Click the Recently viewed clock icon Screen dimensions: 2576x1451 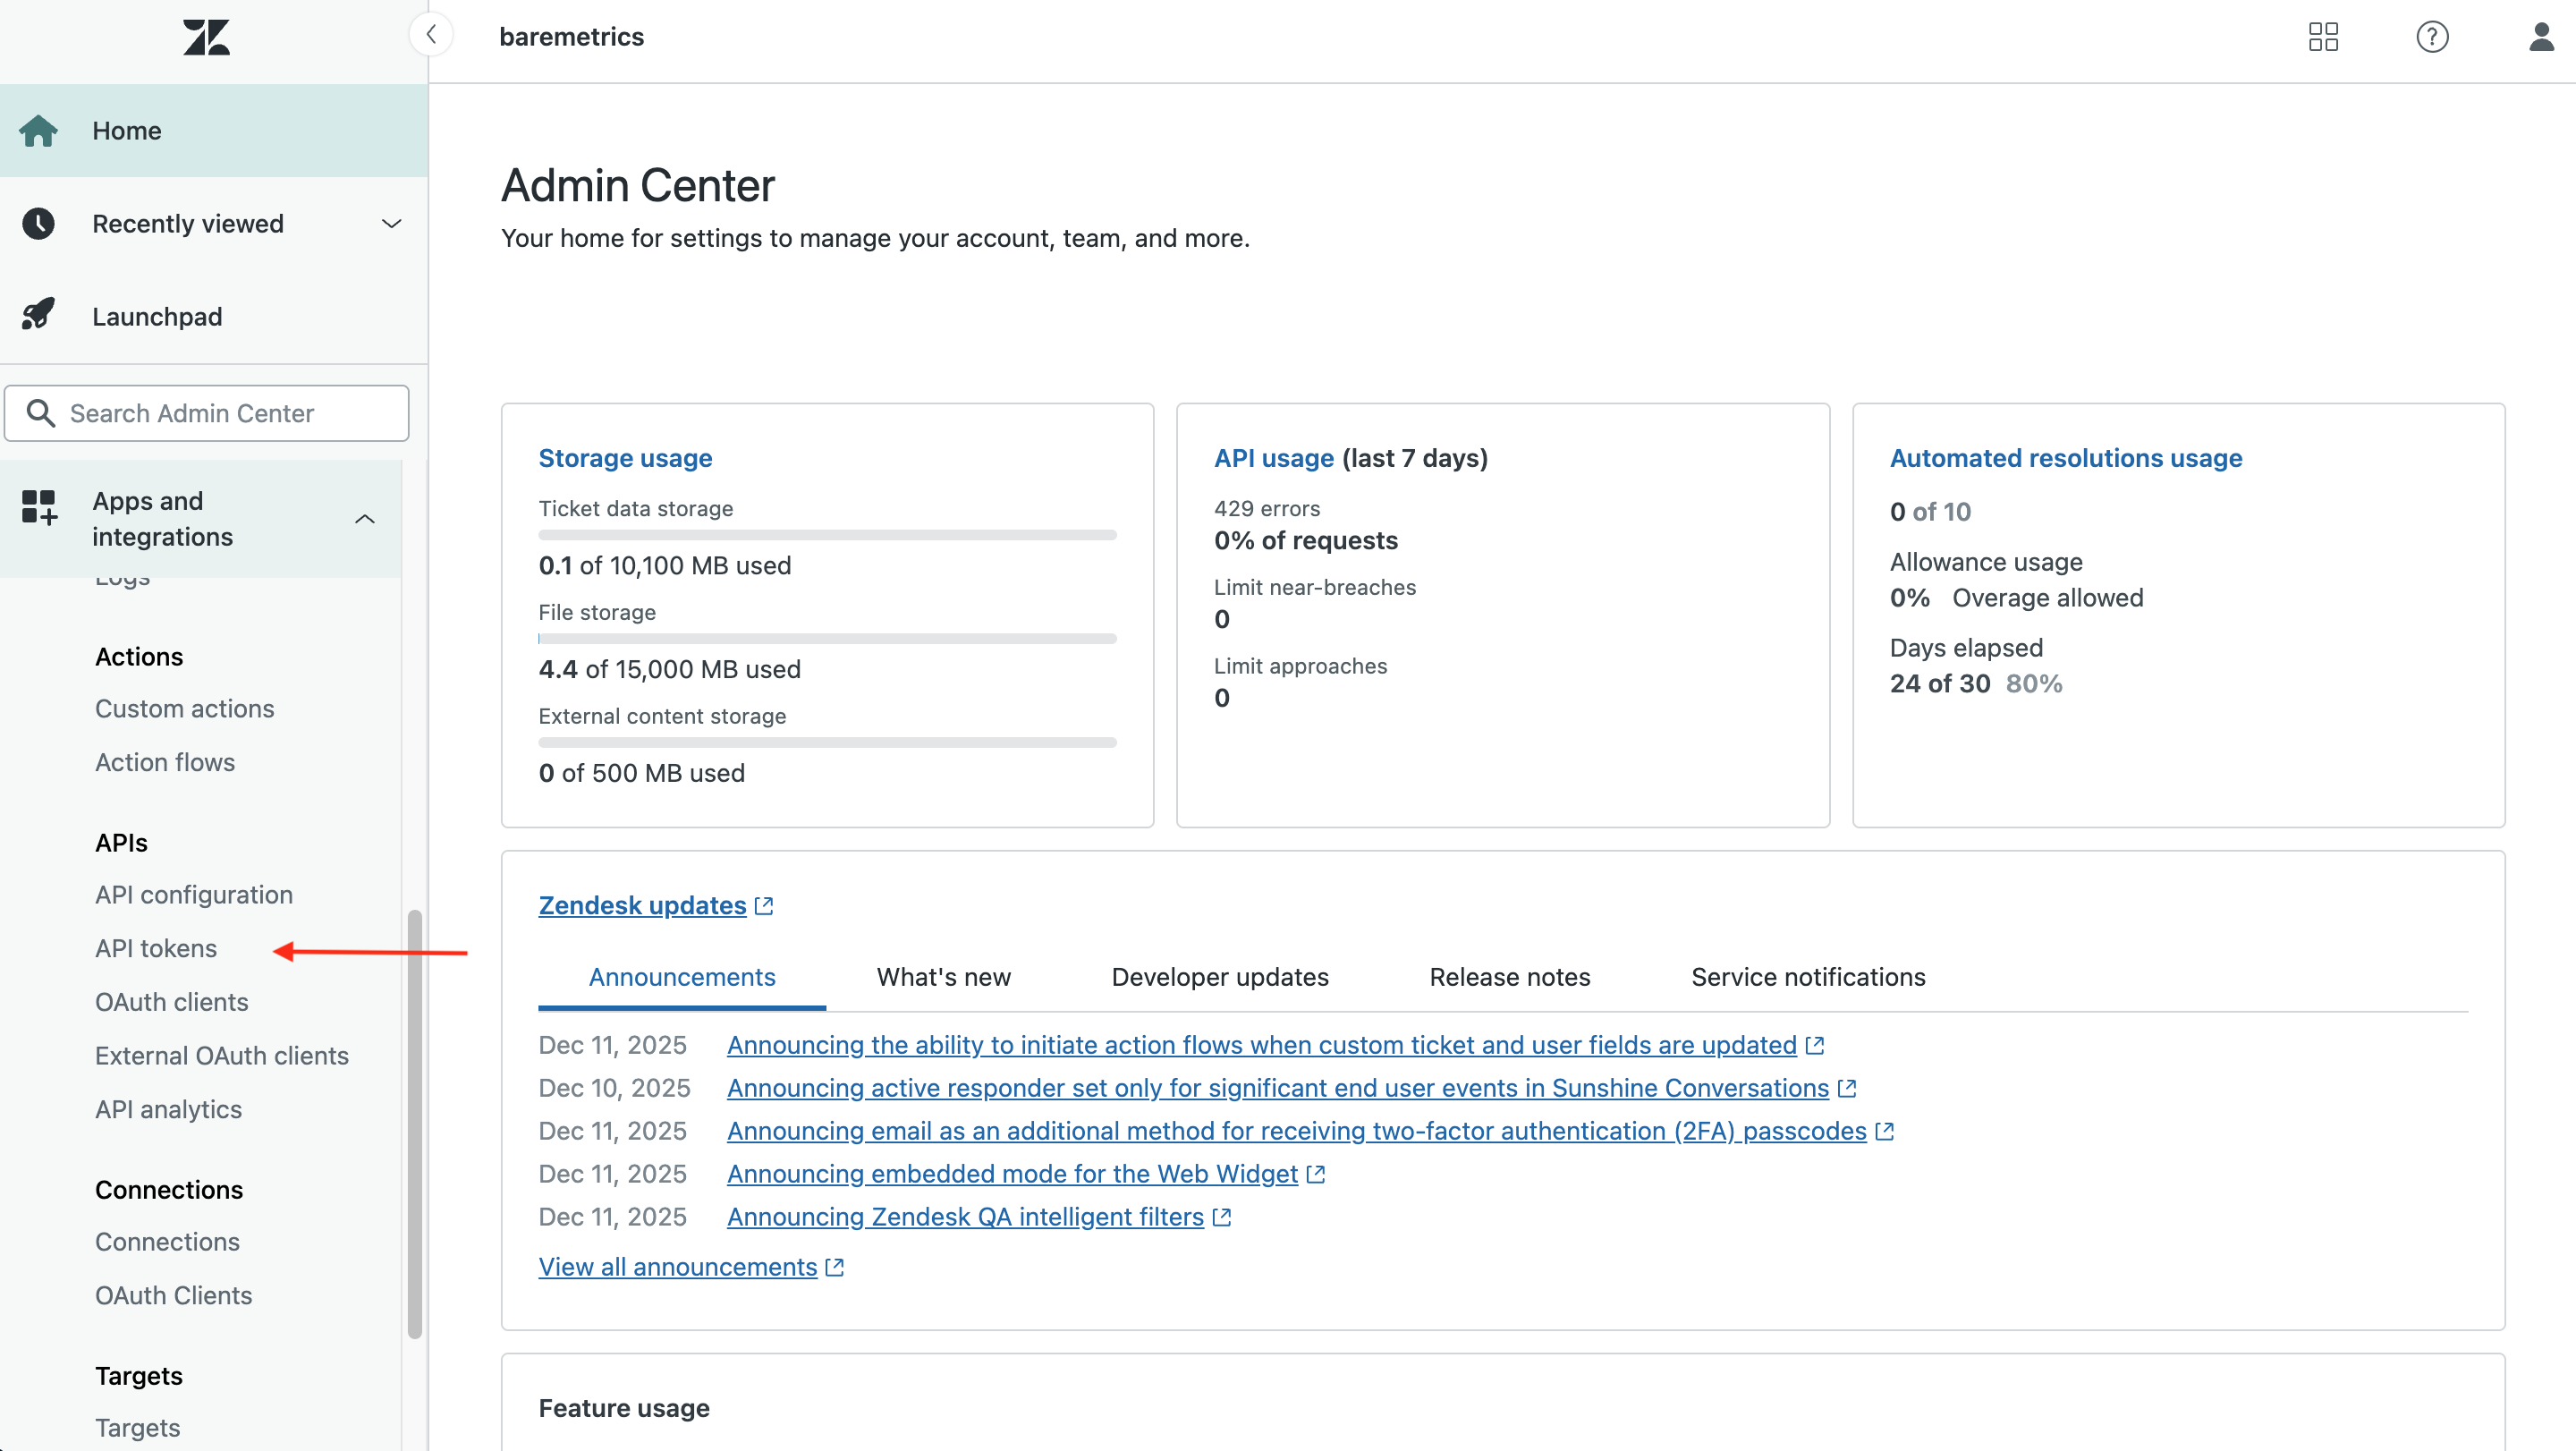point(39,223)
